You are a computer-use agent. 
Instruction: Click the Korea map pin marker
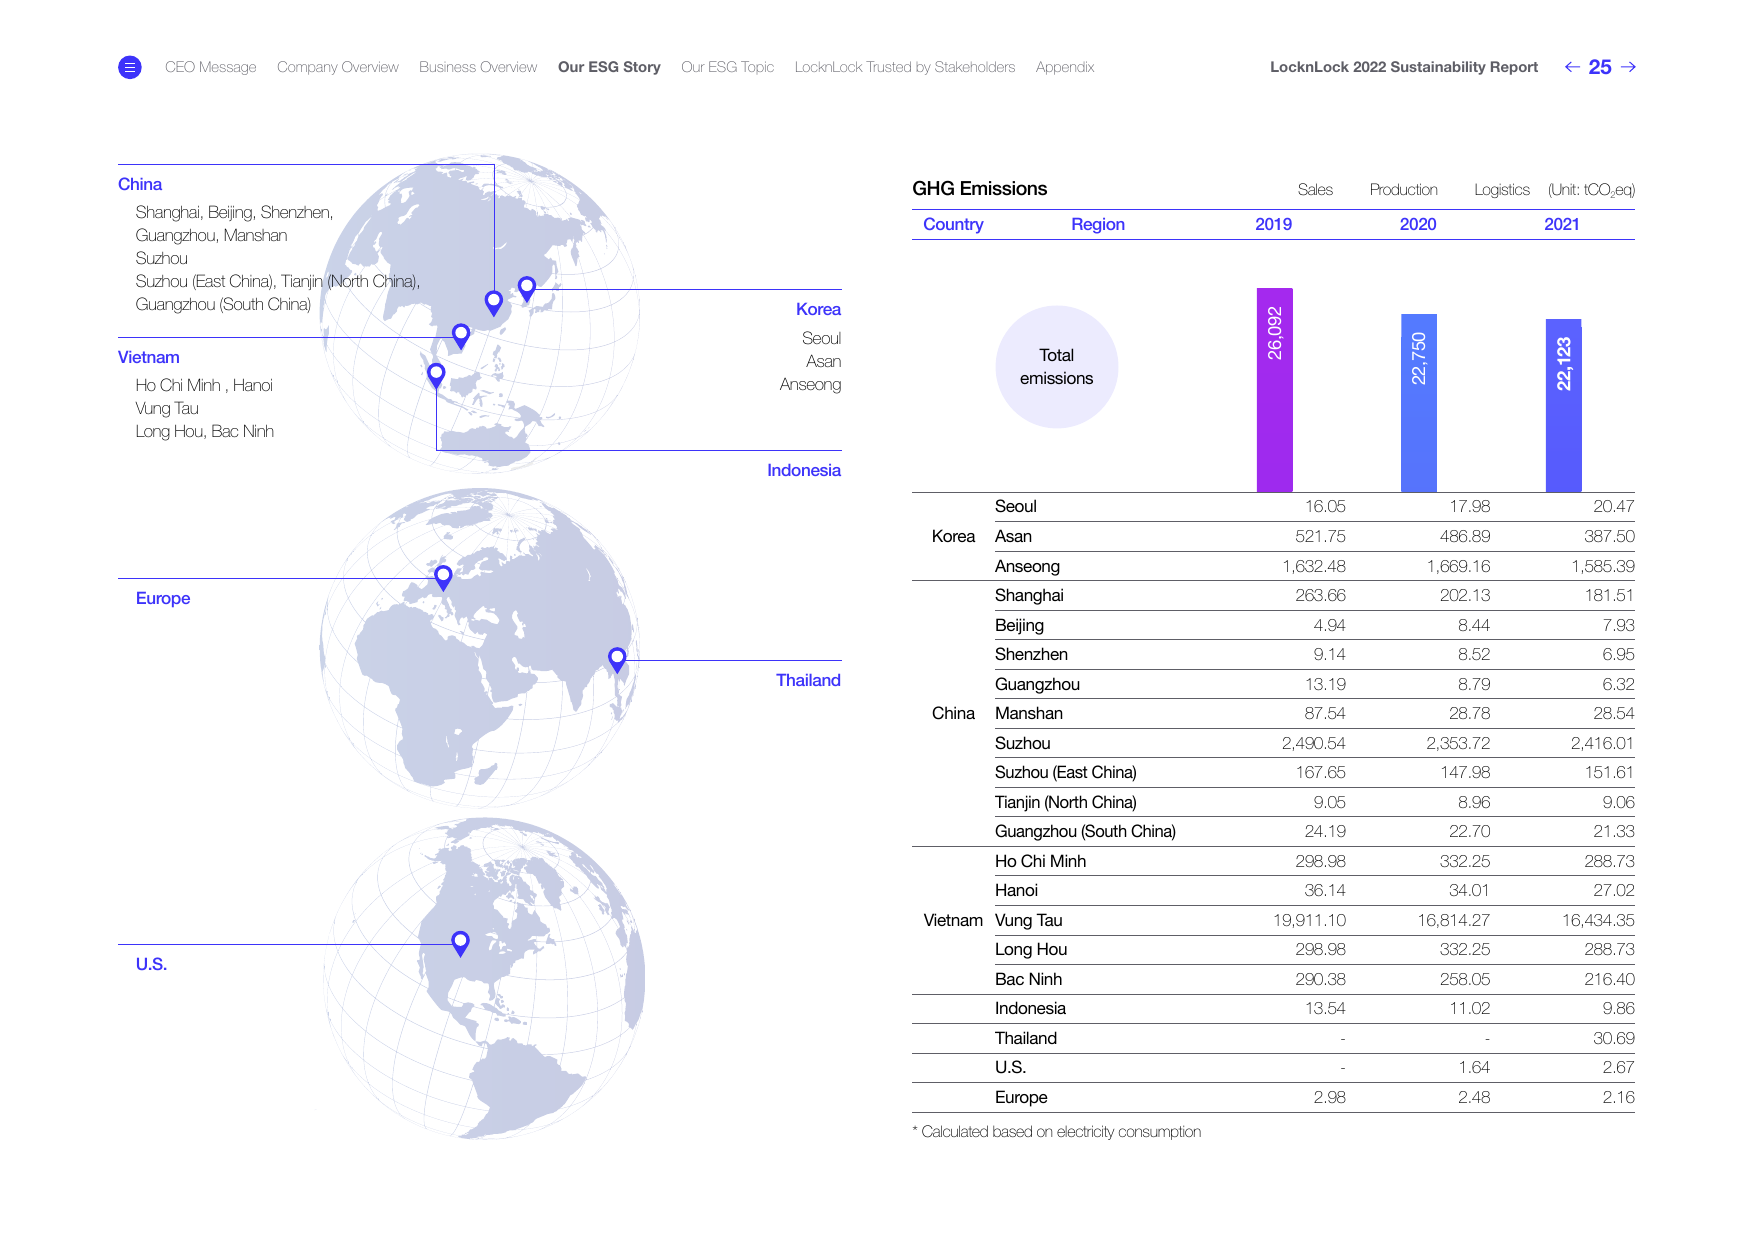527,289
